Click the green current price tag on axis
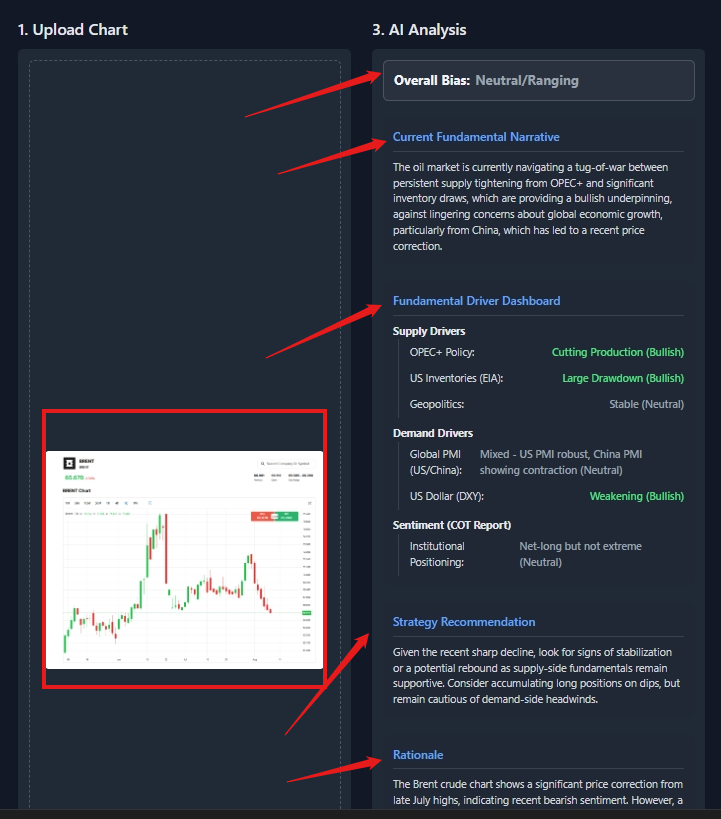This screenshot has height=819, width=721. tap(307, 613)
